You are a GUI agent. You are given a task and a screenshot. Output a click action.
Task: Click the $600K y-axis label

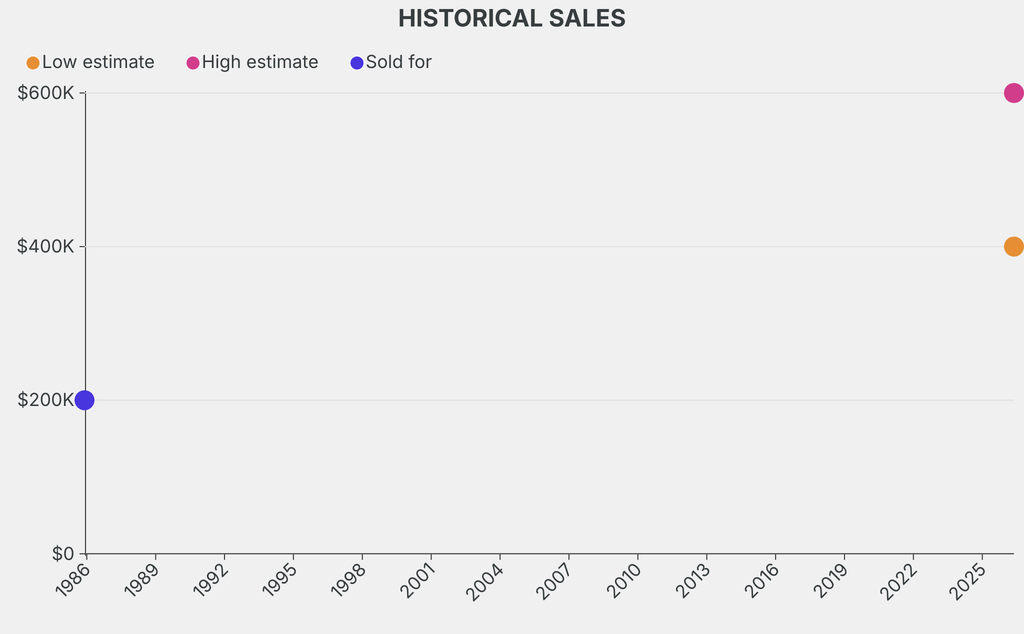46,93
